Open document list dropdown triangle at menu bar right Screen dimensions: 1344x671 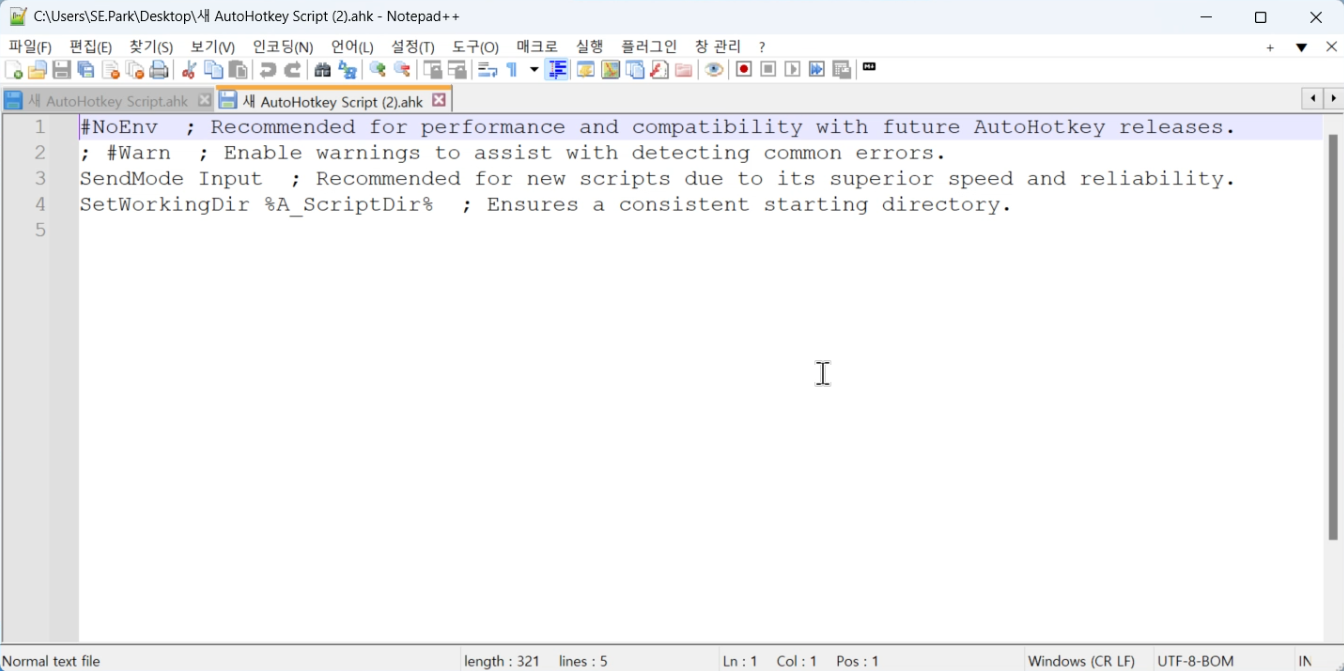coord(1301,47)
